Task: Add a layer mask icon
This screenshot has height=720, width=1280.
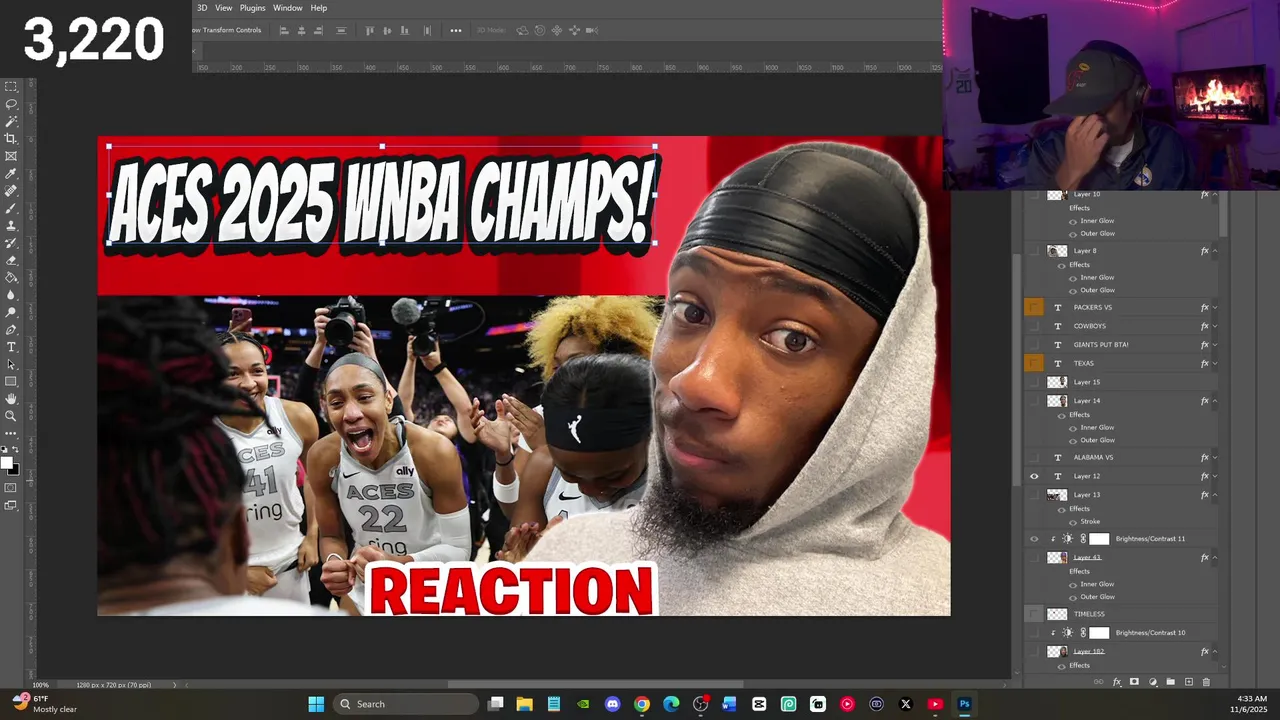Action: [1134, 682]
